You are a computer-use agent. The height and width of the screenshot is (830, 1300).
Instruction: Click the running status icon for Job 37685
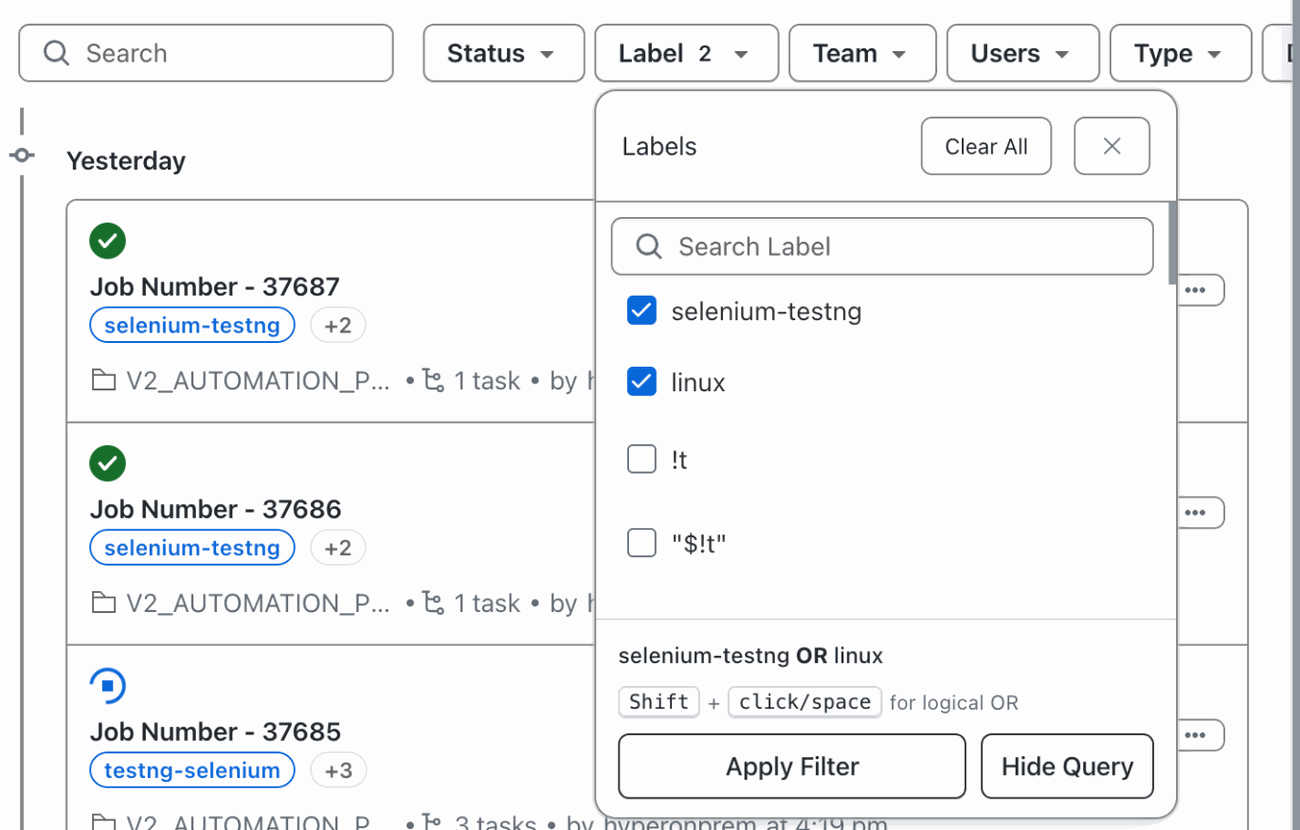[x=107, y=686]
